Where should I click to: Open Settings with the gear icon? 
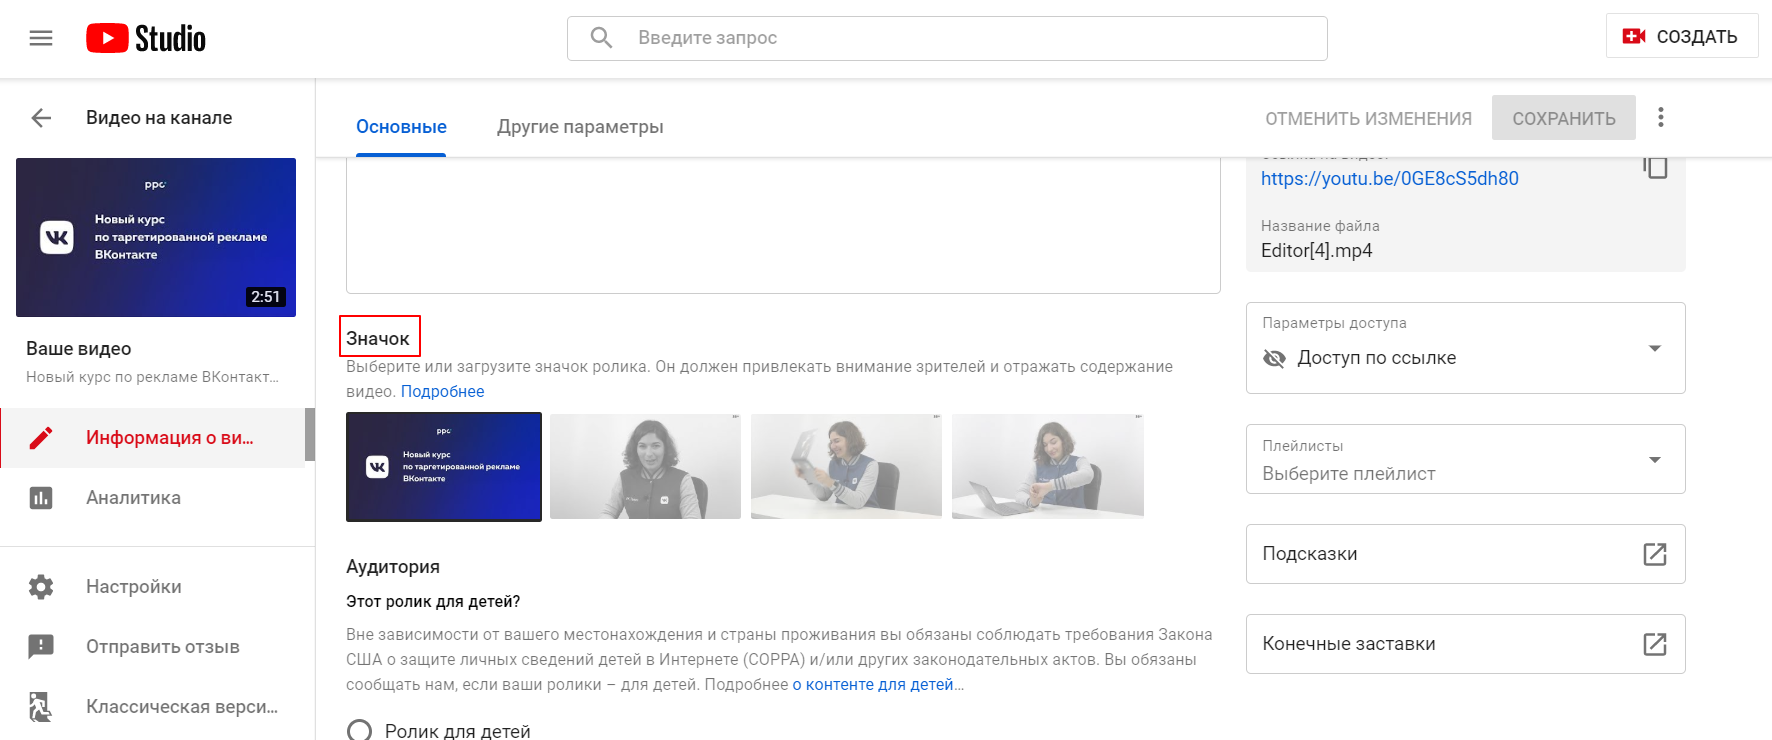pyautogui.click(x=41, y=587)
